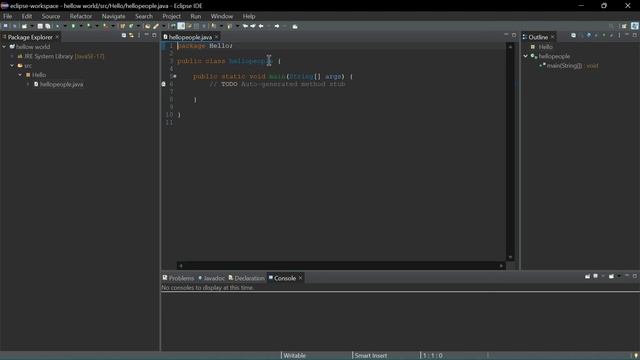Close the hellopeople.java editor tab
Viewport: 640px width, 360px height.
[x=217, y=37]
